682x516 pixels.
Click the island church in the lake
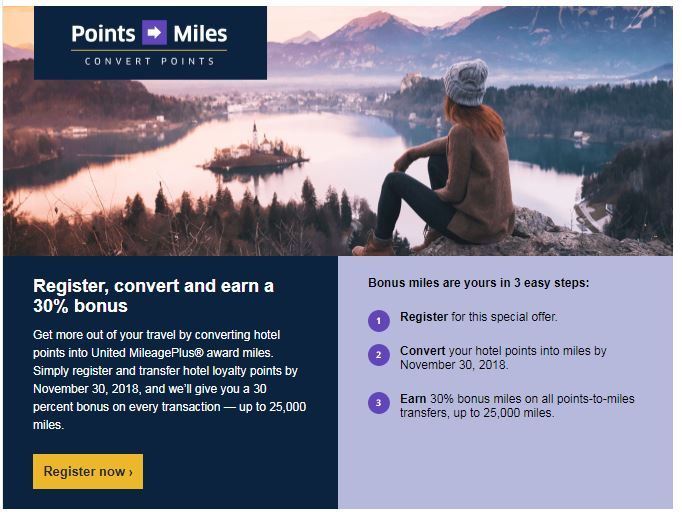coord(255,150)
